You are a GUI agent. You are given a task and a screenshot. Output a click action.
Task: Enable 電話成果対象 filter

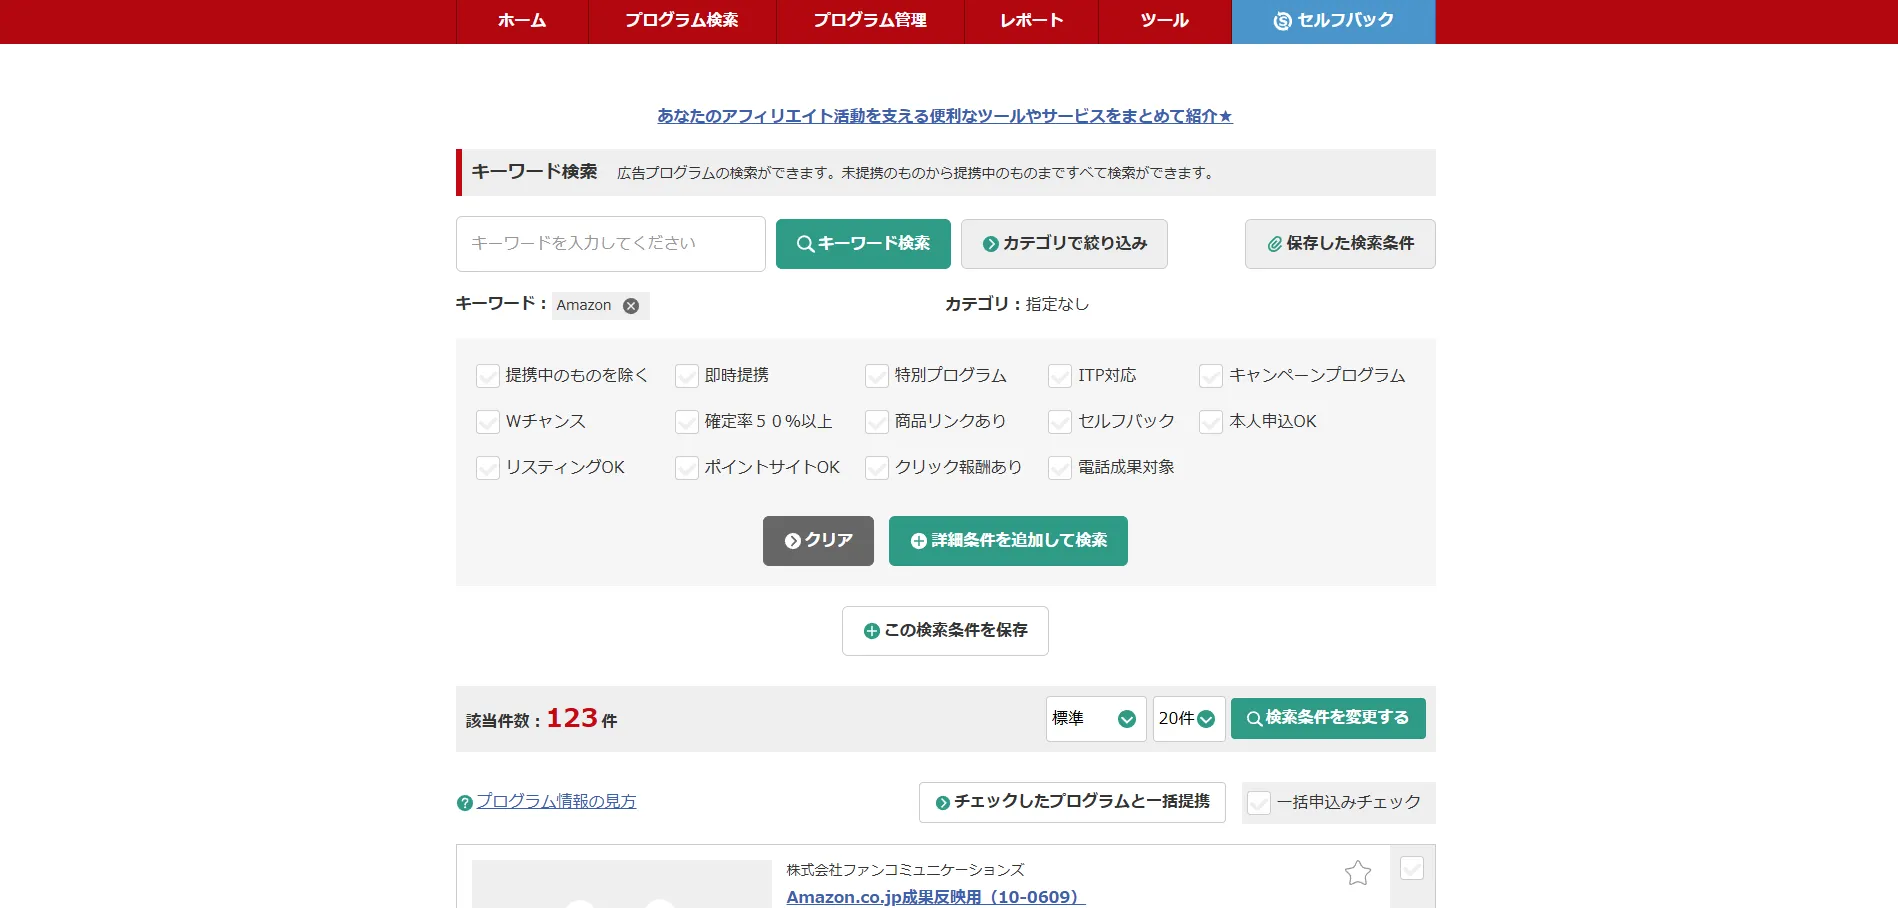point(1060,468)
